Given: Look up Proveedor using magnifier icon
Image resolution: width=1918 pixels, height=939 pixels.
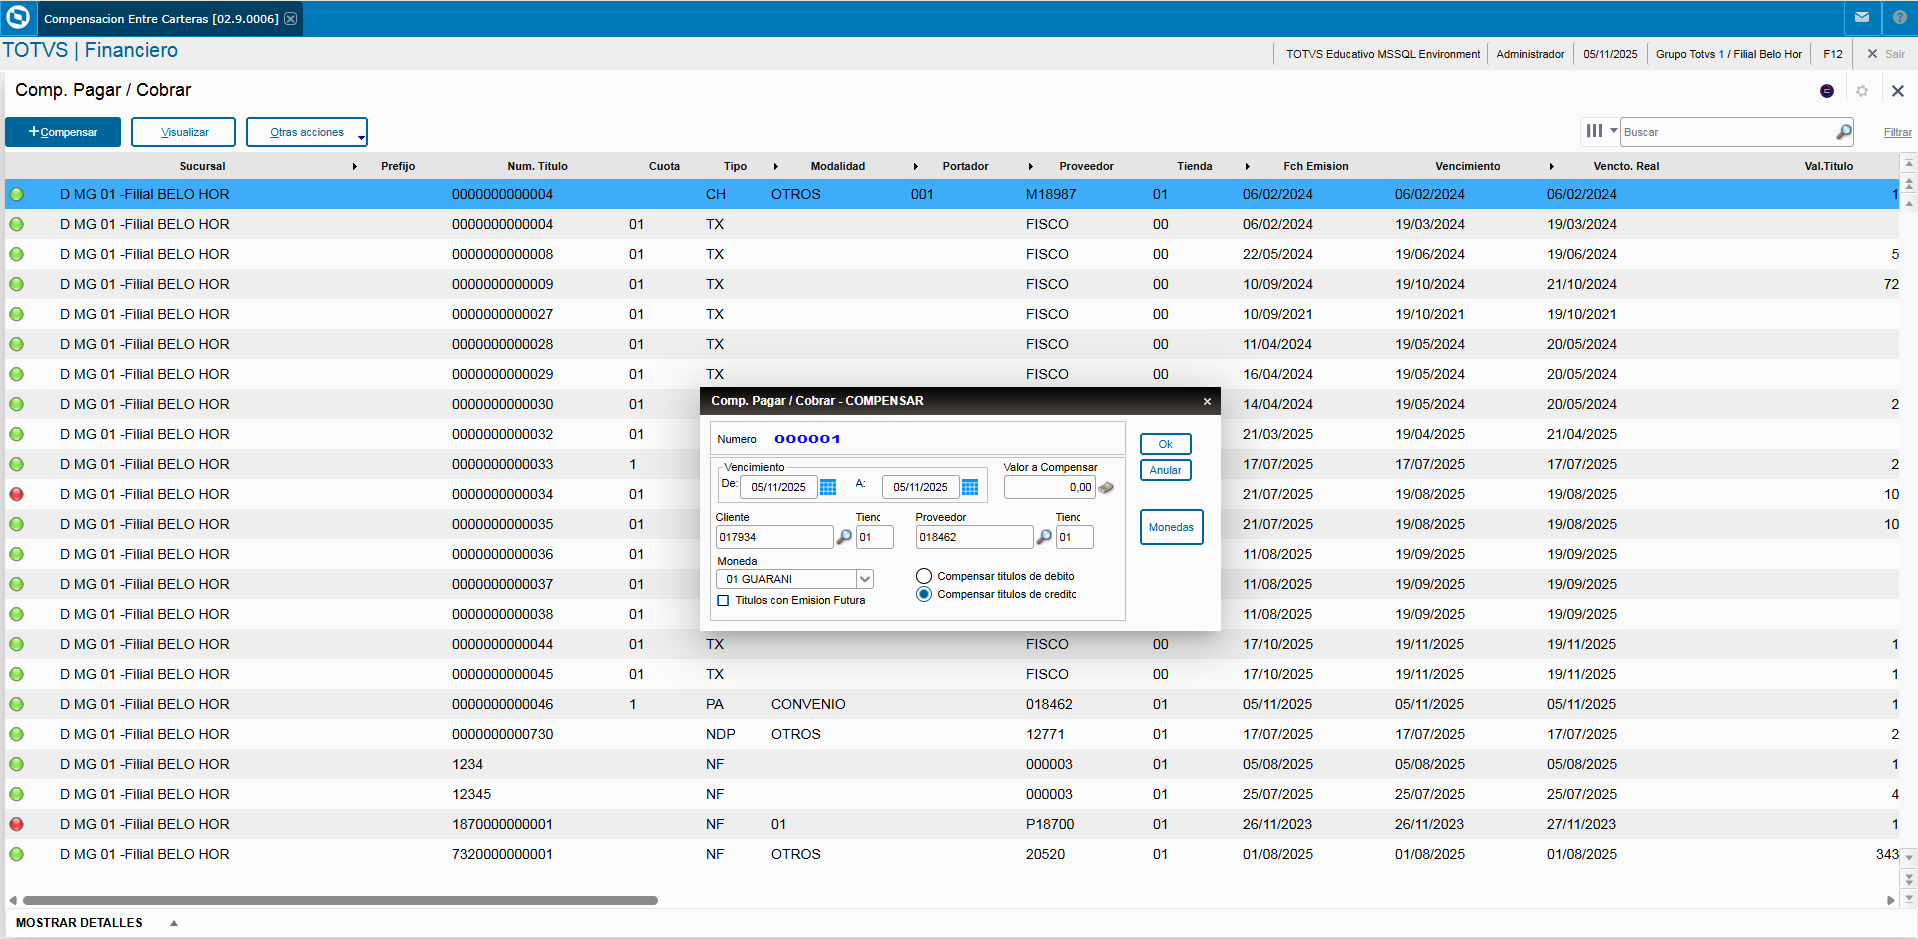Looking at the screenshot, I should point(1044,537).
